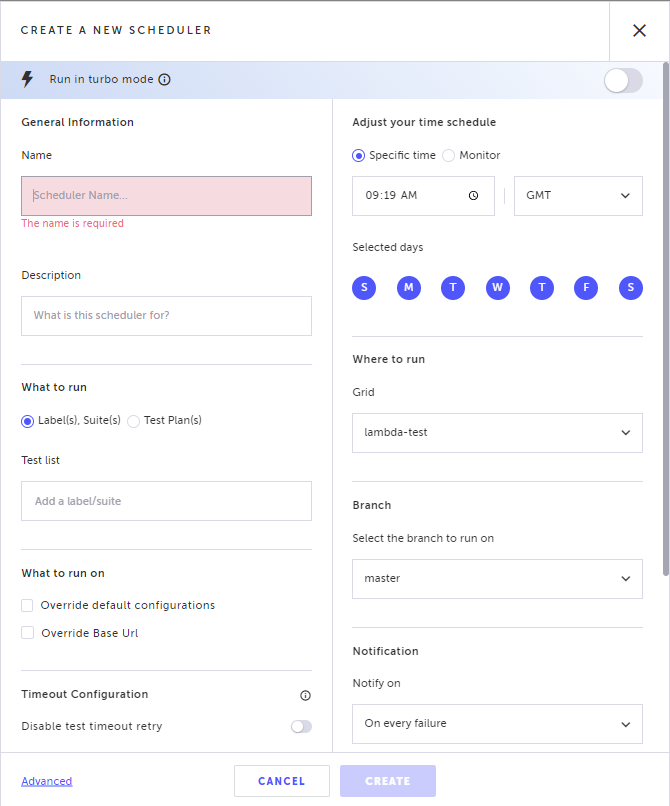Click the turbo mode info icon

coord(165,80)
